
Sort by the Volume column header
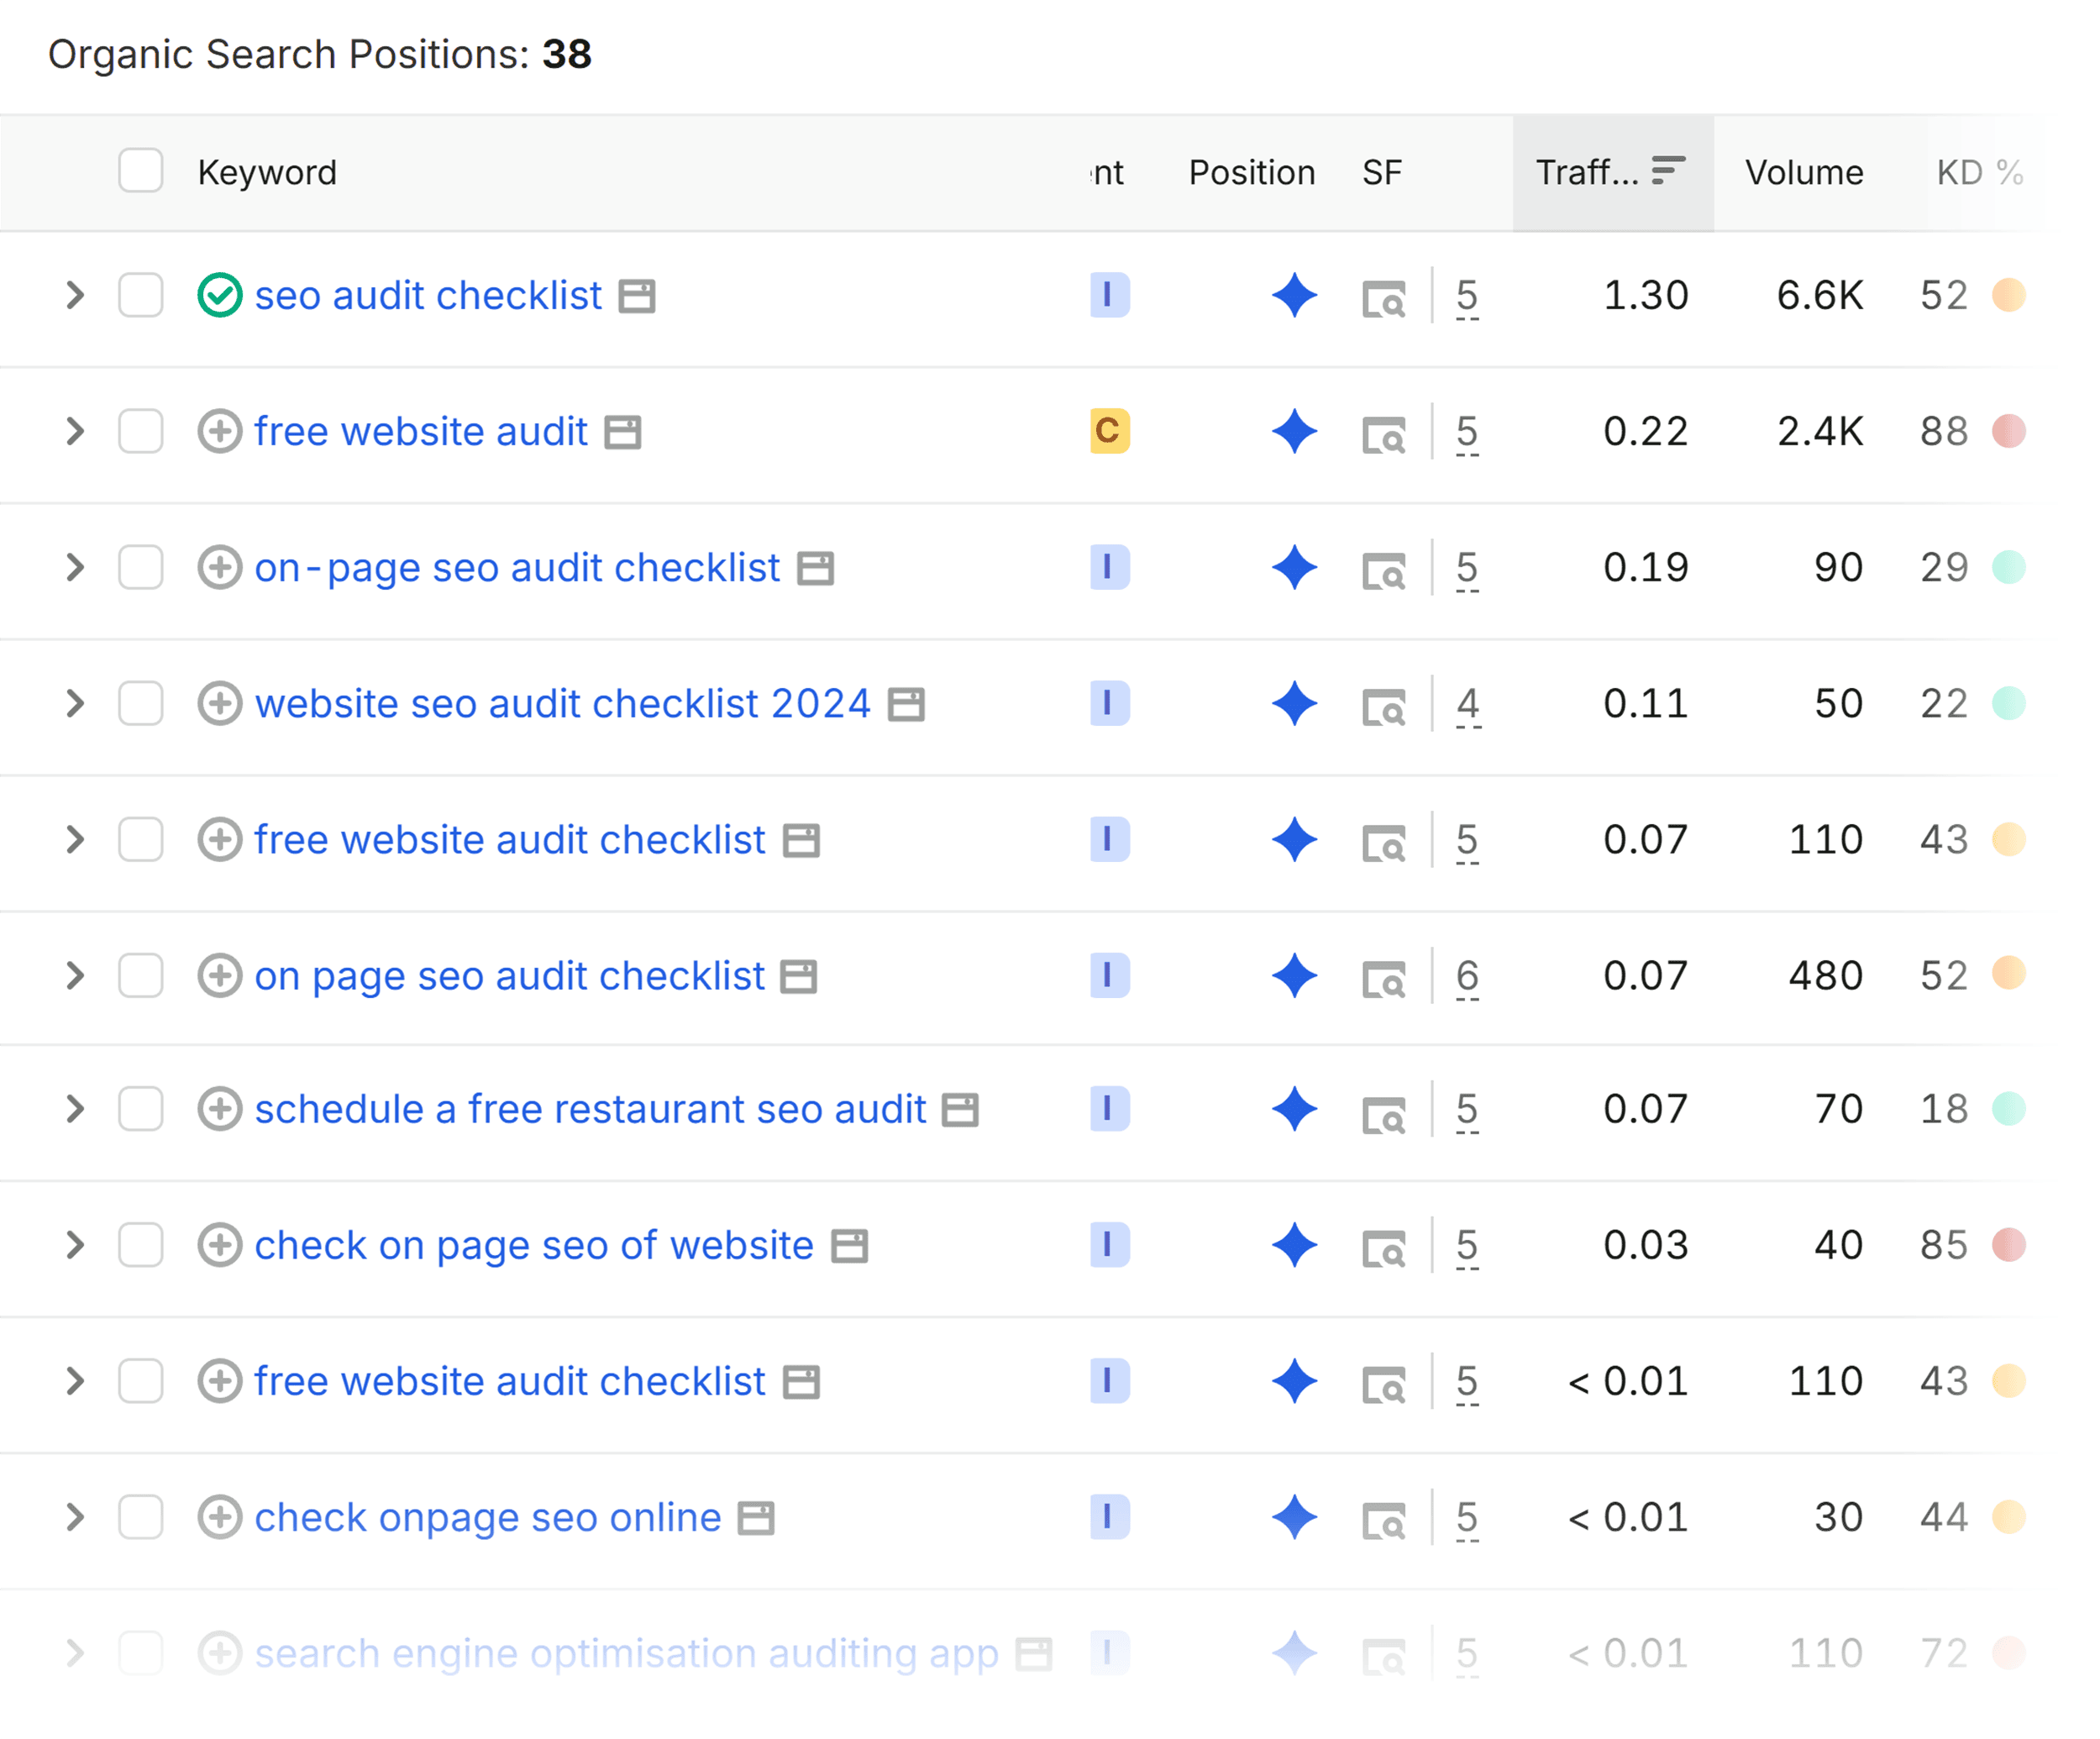[x=1805, y=173]
